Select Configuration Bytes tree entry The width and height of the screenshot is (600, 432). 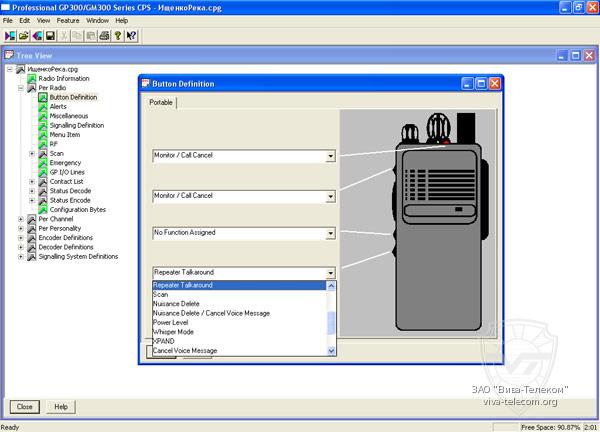[77, 209]
